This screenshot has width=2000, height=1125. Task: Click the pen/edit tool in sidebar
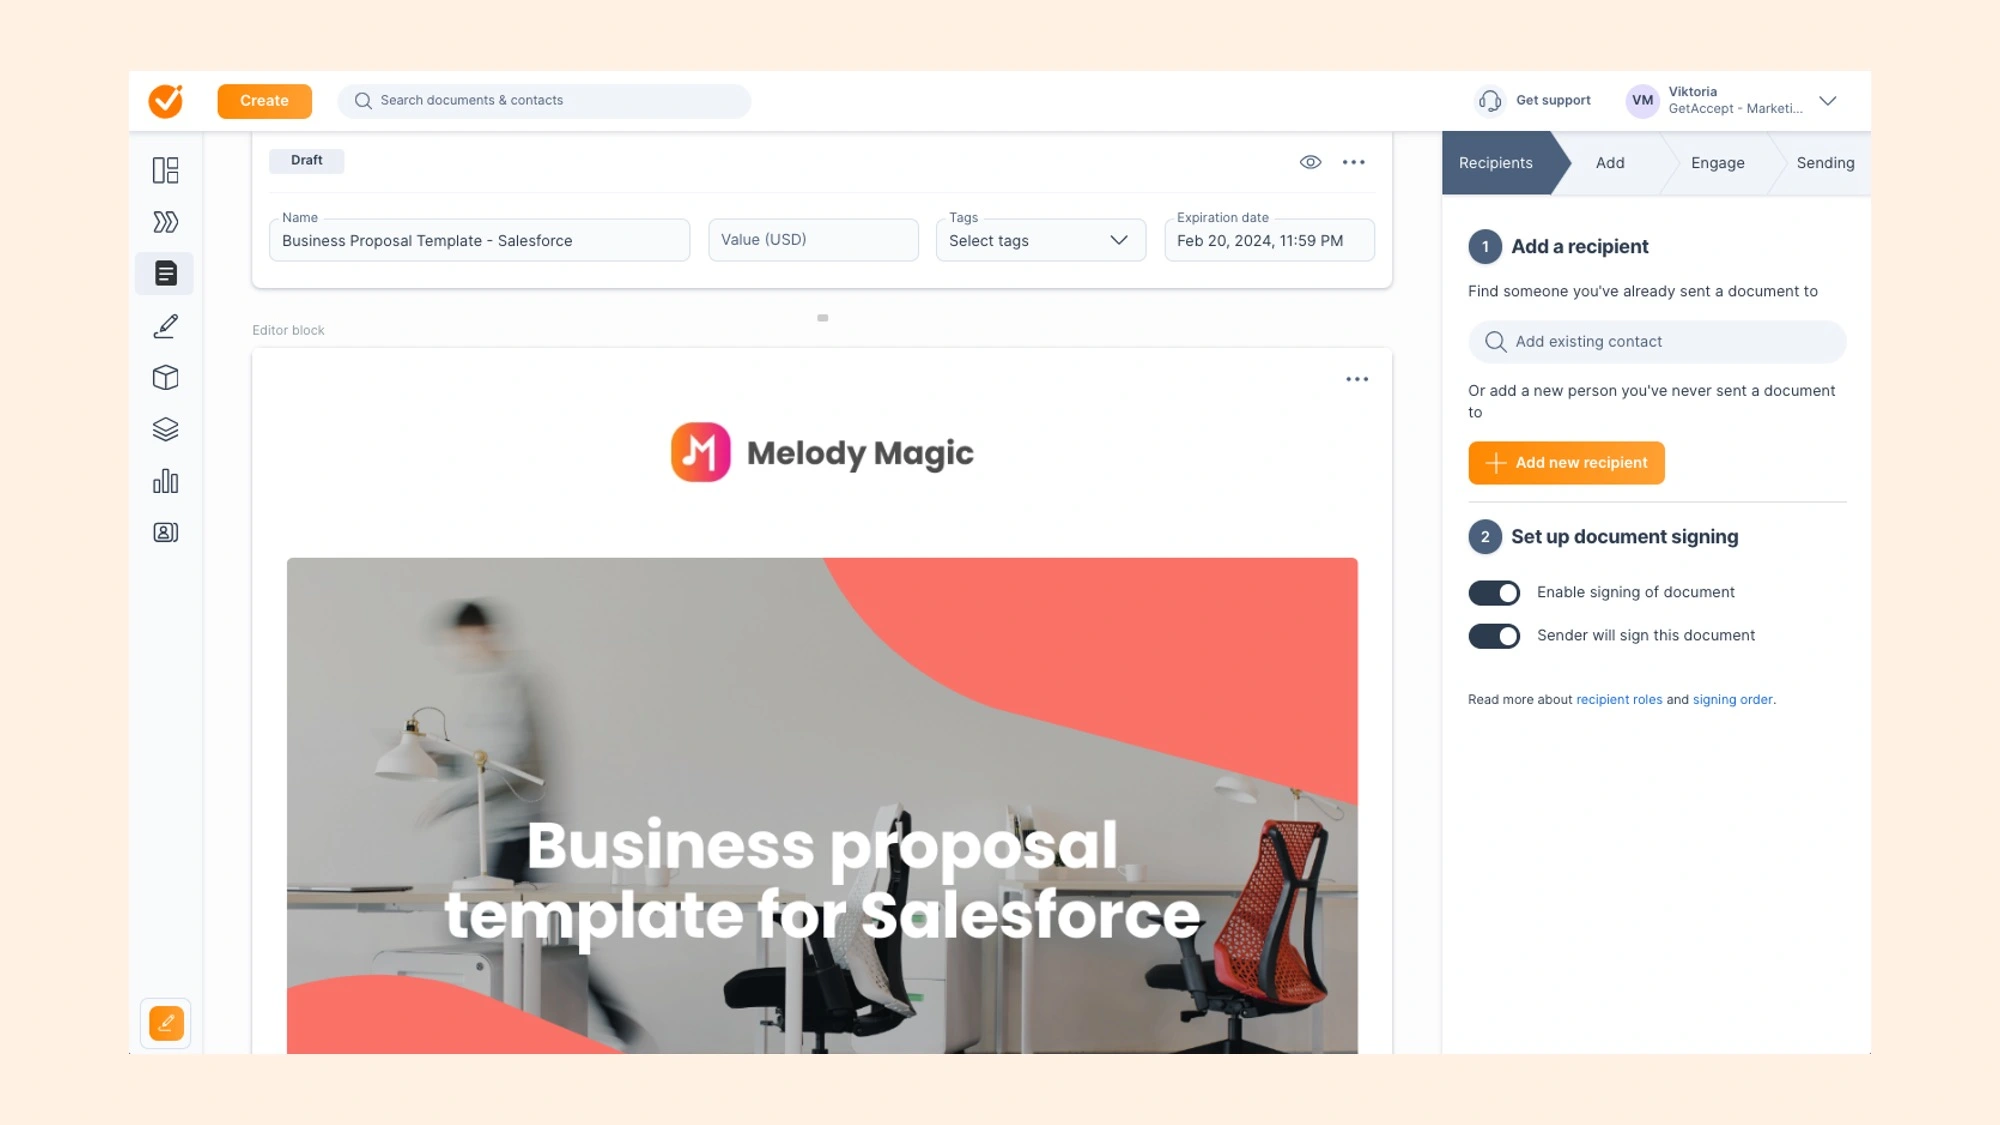(165, 326)
